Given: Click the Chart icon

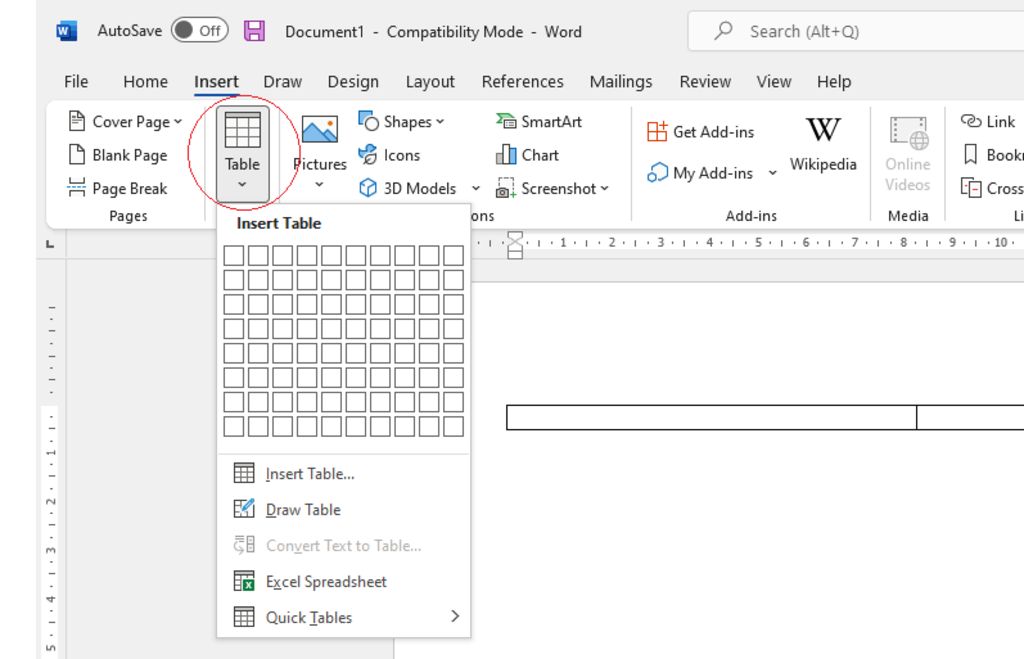Looking at the screenshot, I should tap(527, 155).
